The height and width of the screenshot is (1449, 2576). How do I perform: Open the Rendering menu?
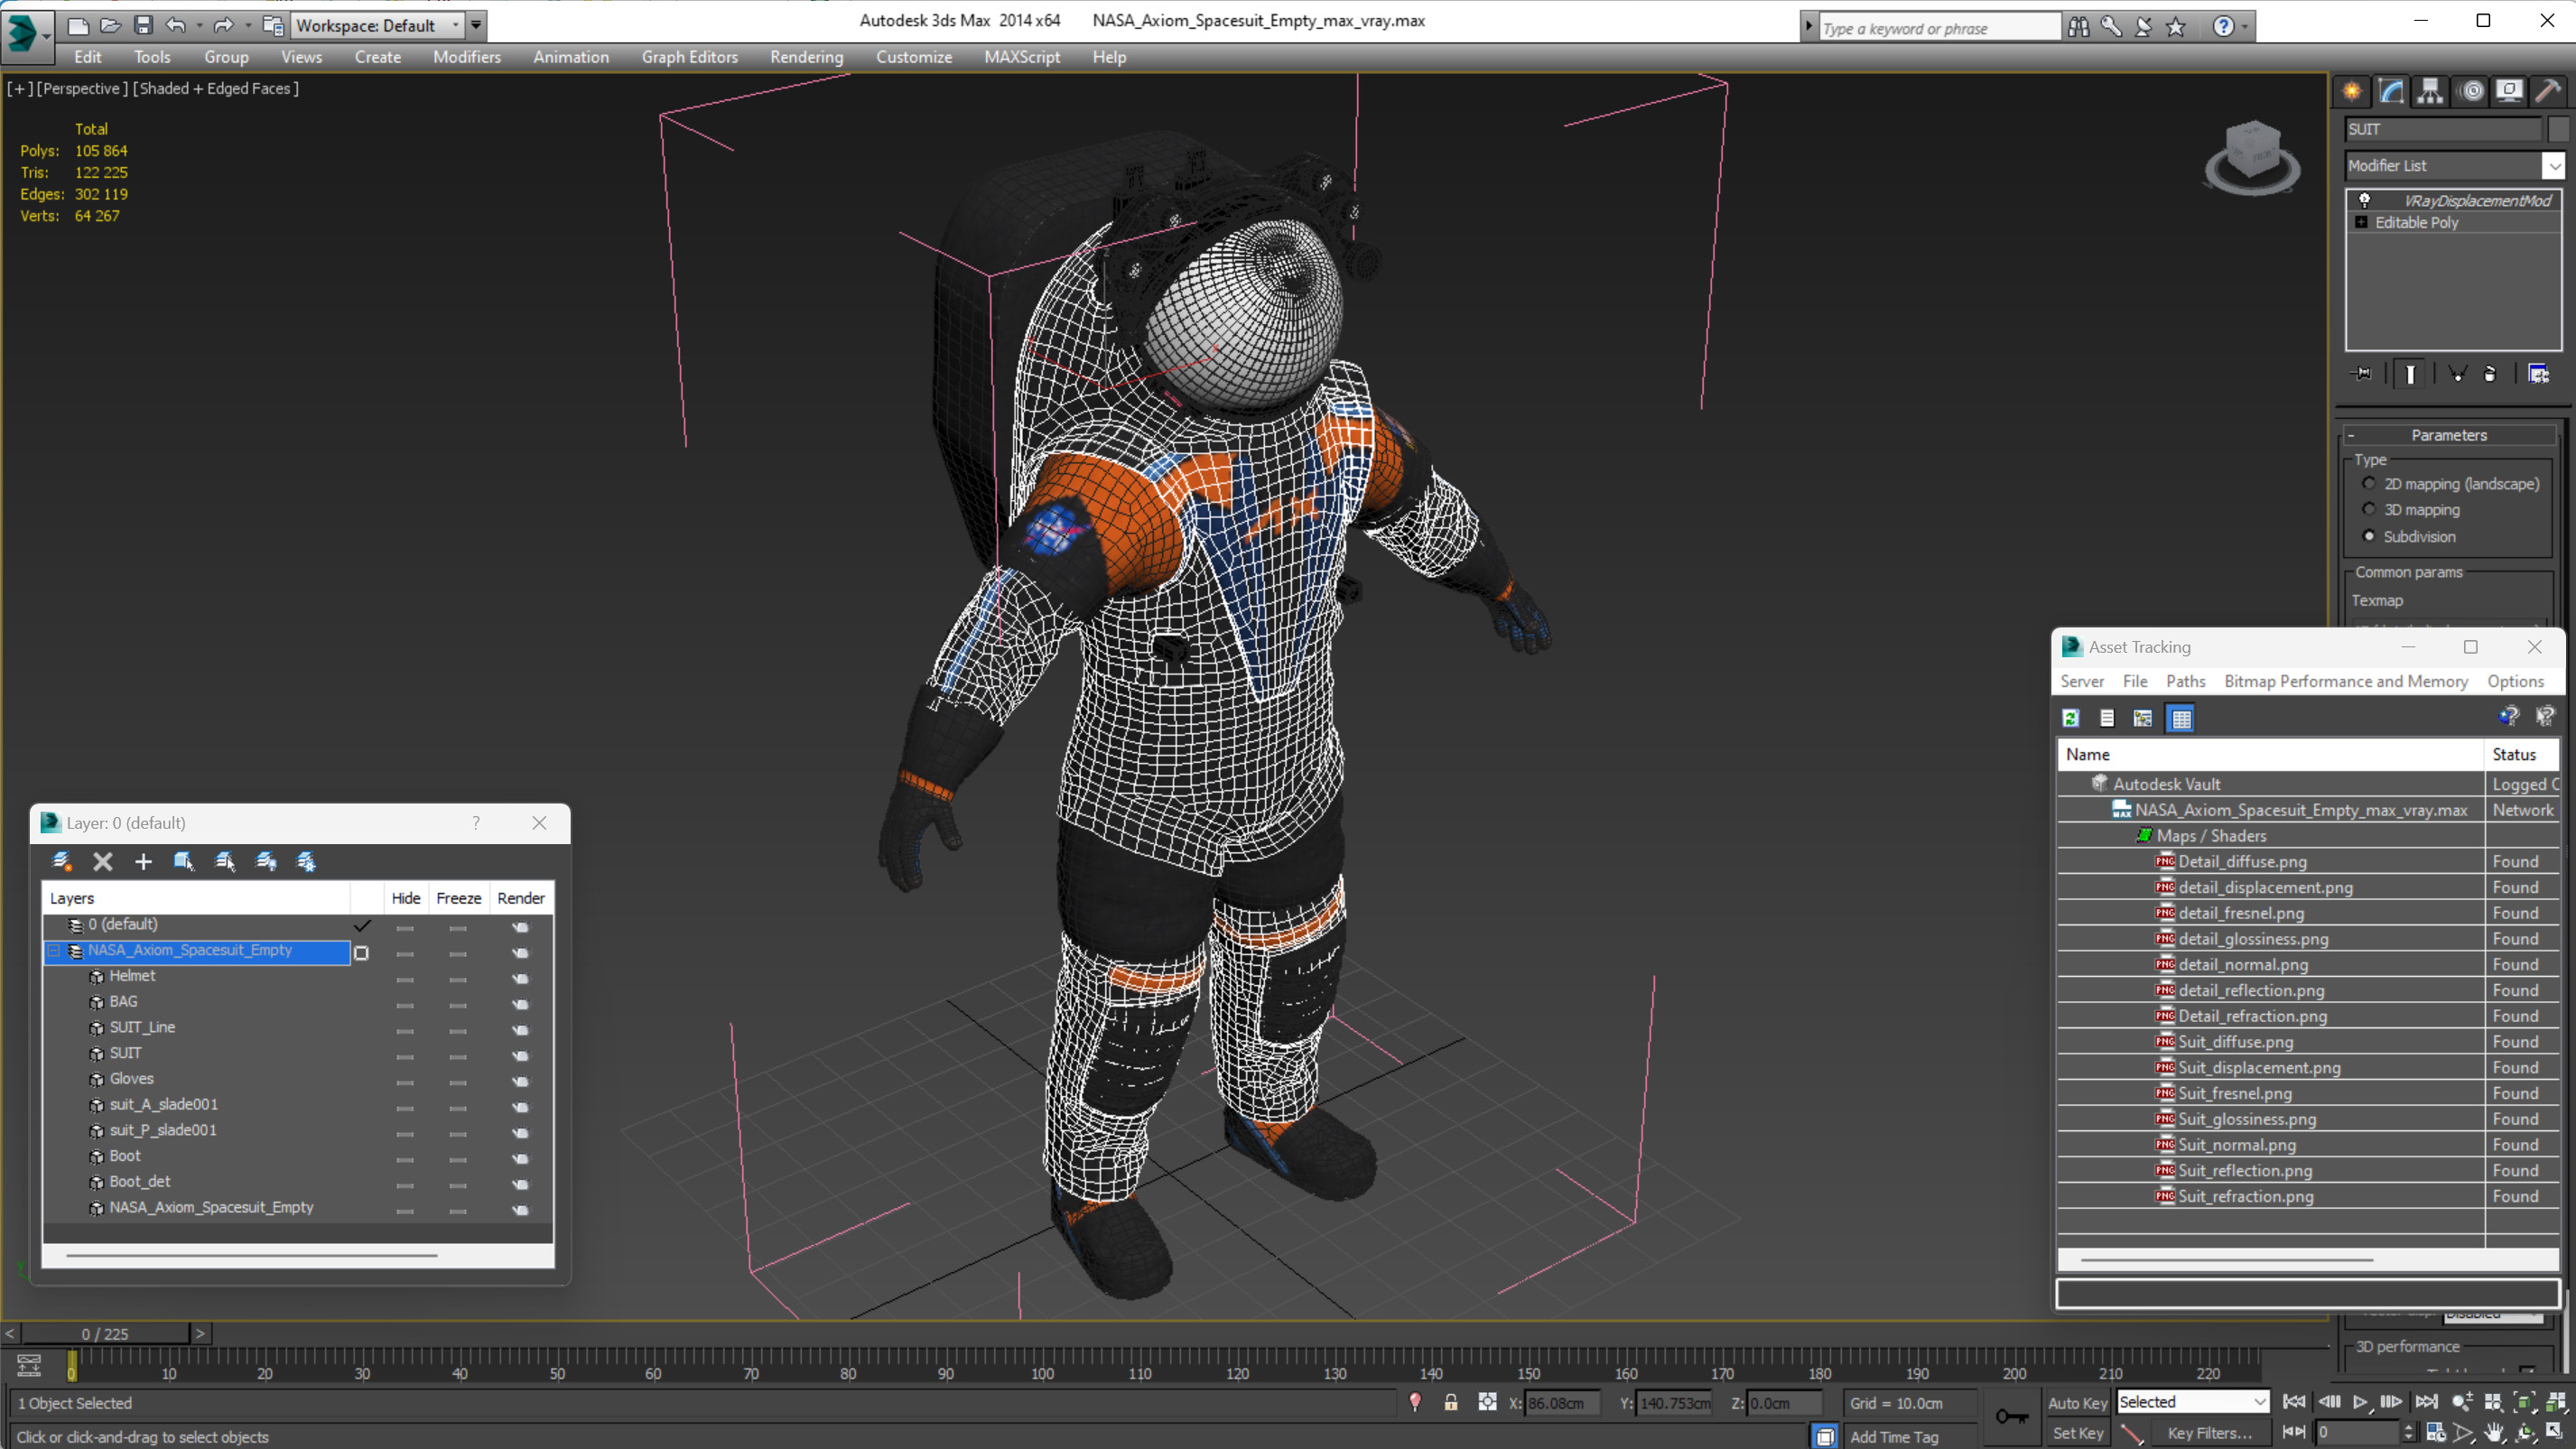point(806,57)
